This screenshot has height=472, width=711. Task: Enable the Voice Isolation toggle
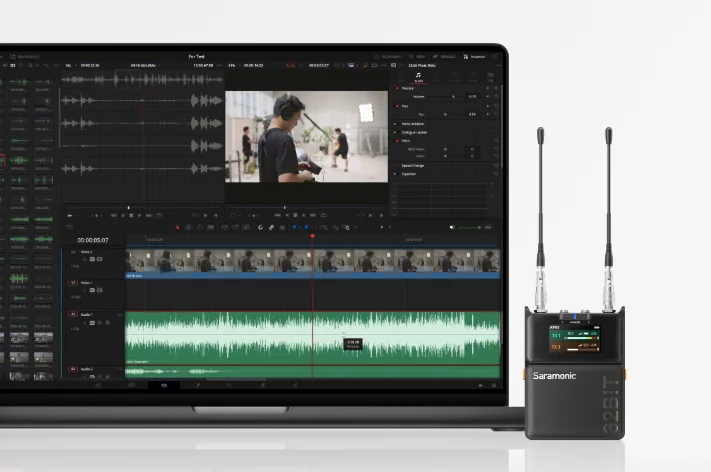[397, 124]
